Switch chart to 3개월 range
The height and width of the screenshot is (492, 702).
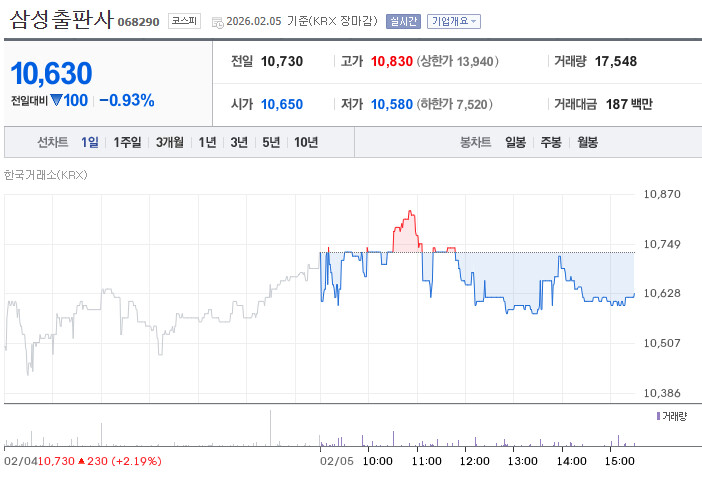(170, 142)
